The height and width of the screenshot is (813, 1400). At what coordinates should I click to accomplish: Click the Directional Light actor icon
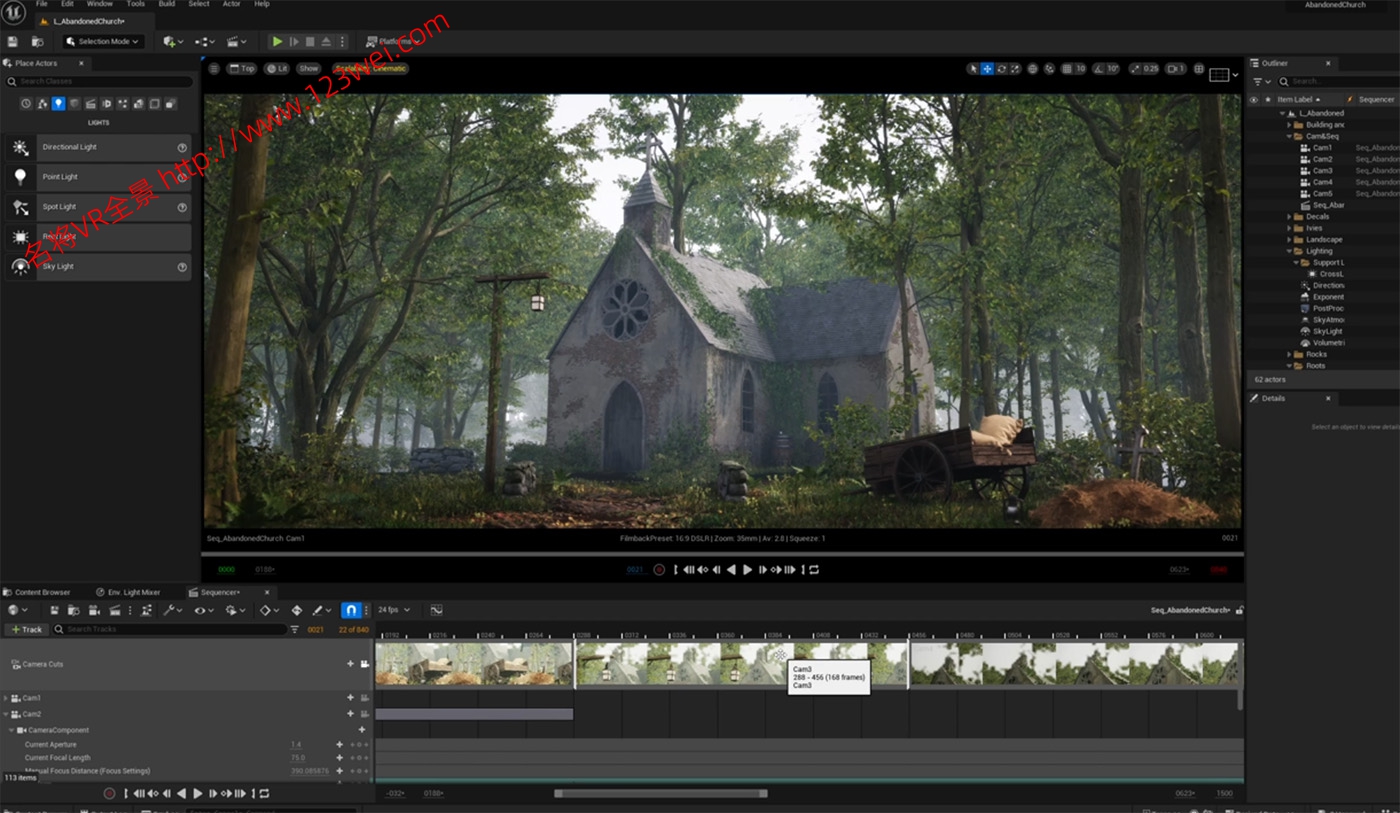(x=20, y=147)
